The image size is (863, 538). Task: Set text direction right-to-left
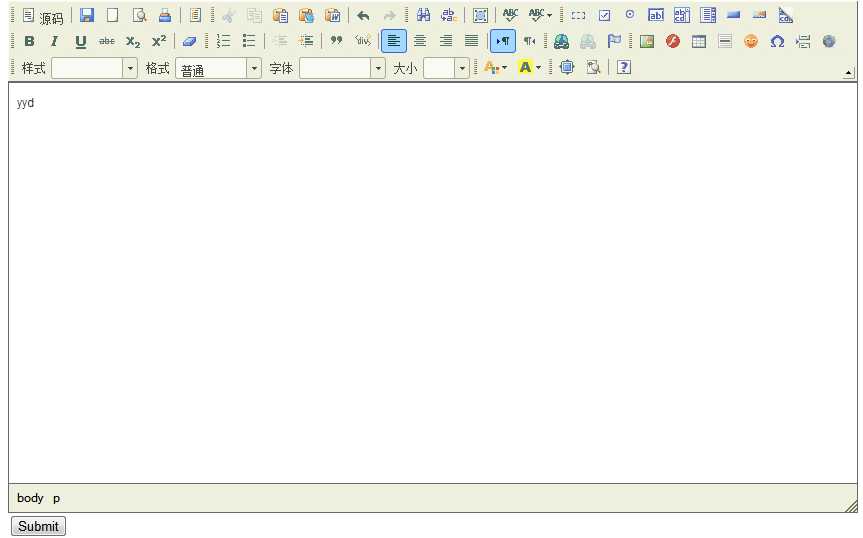[529, 41]
